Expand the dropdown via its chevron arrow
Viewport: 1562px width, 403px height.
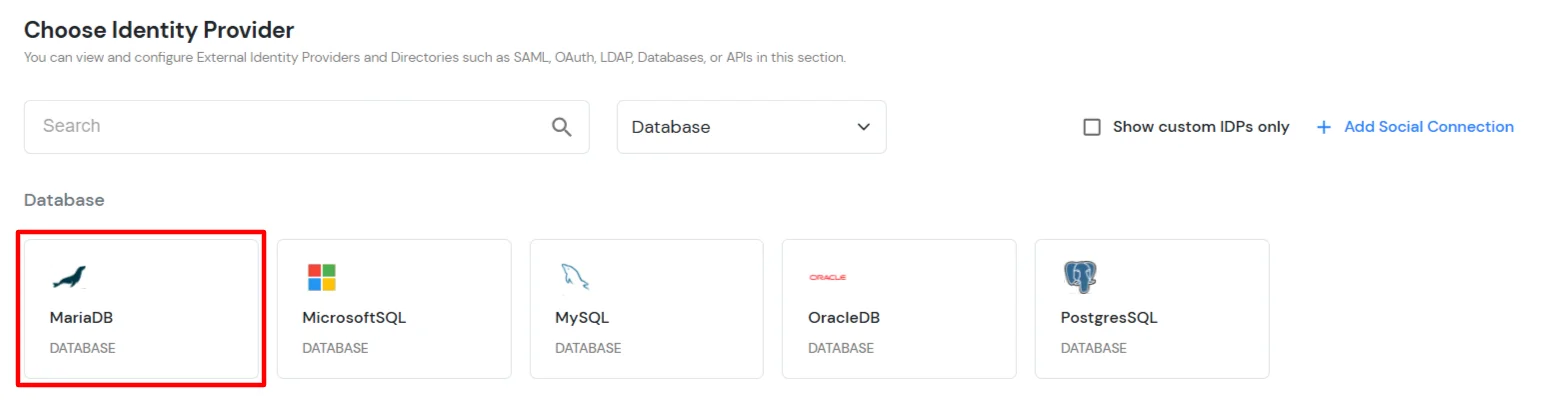pyautogui.click(x=864, y=127)
